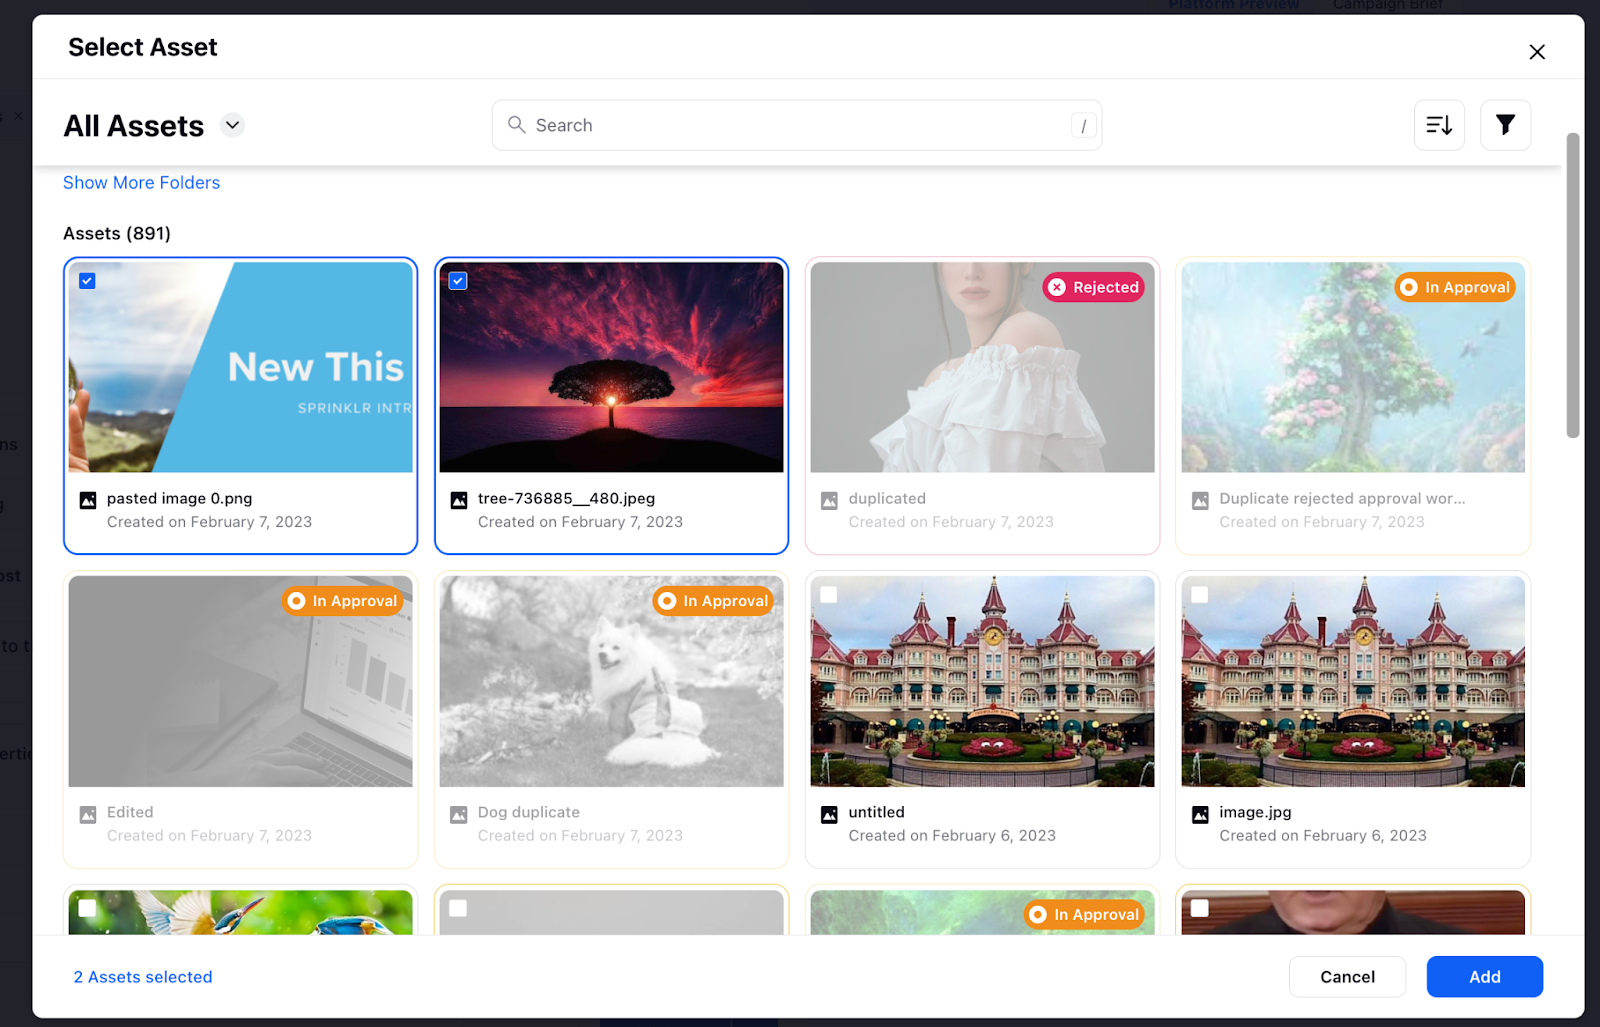The height and width of the screenshot is (1027, 1600).
Task: Open the sort order options icon
Action: click(x=1439, y=125)
